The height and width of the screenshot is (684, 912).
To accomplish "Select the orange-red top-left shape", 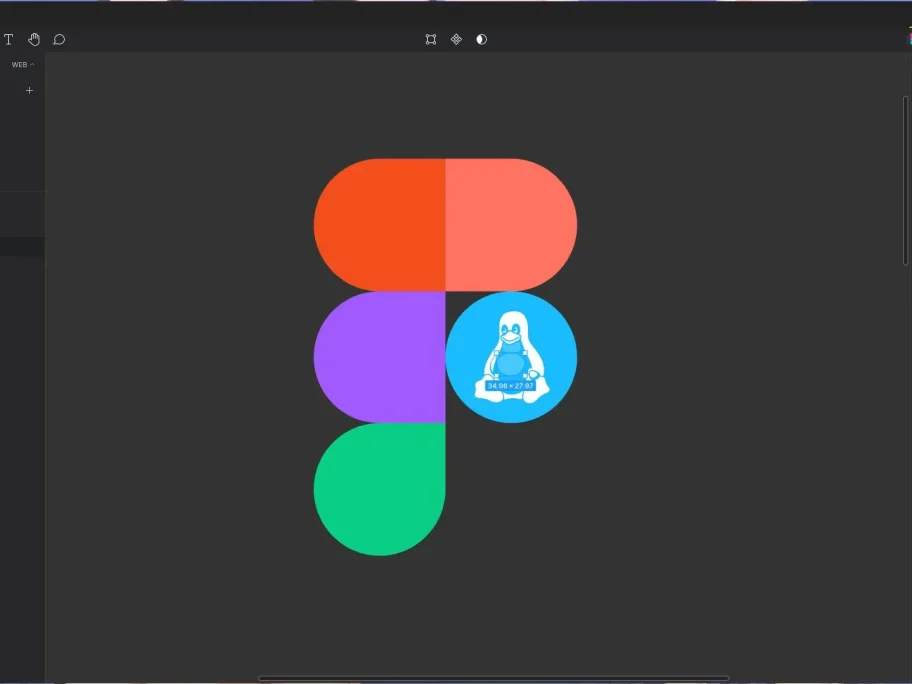I will pyautogui.click(x=380, y=225).
